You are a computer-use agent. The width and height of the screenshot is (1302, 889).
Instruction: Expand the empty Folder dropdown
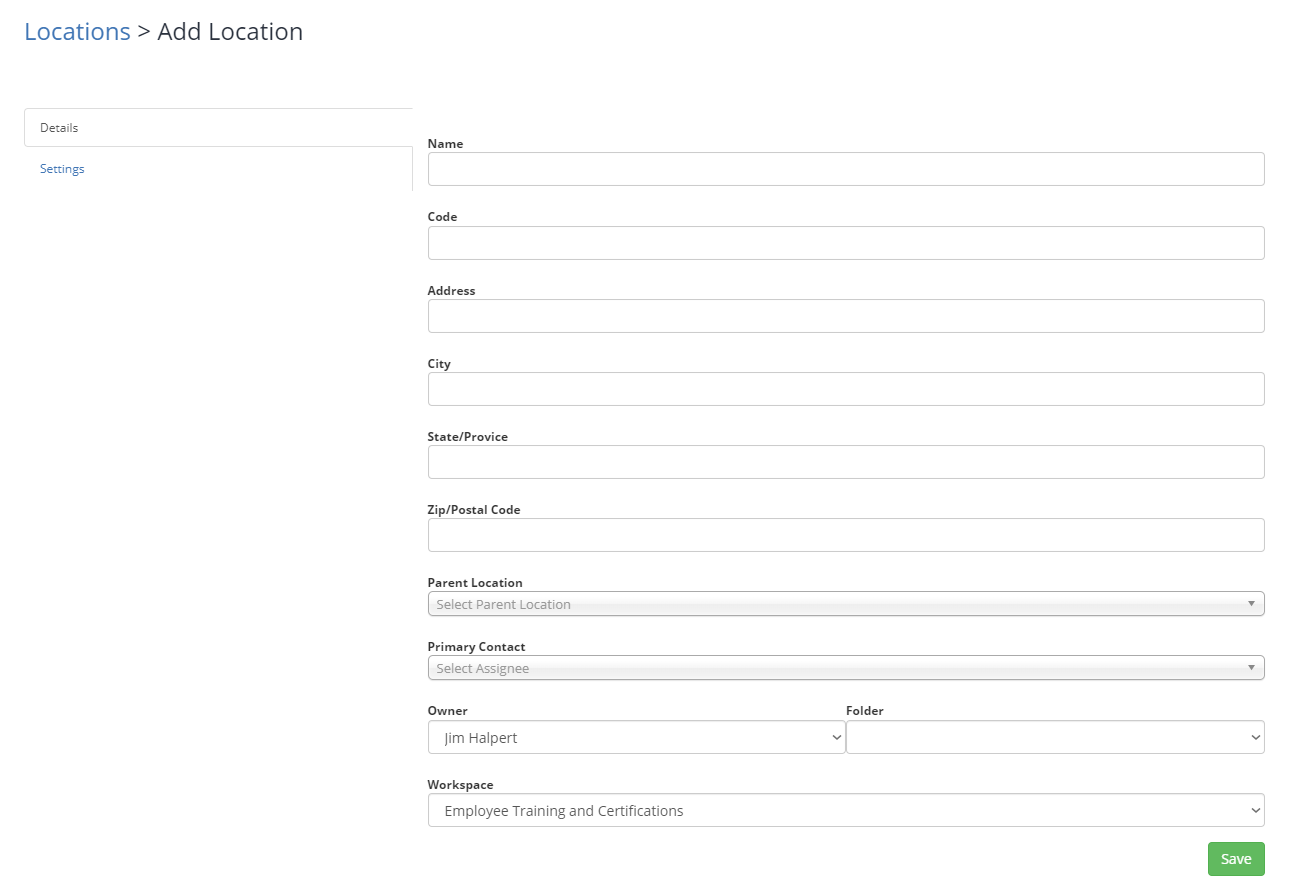[1055, 737]
